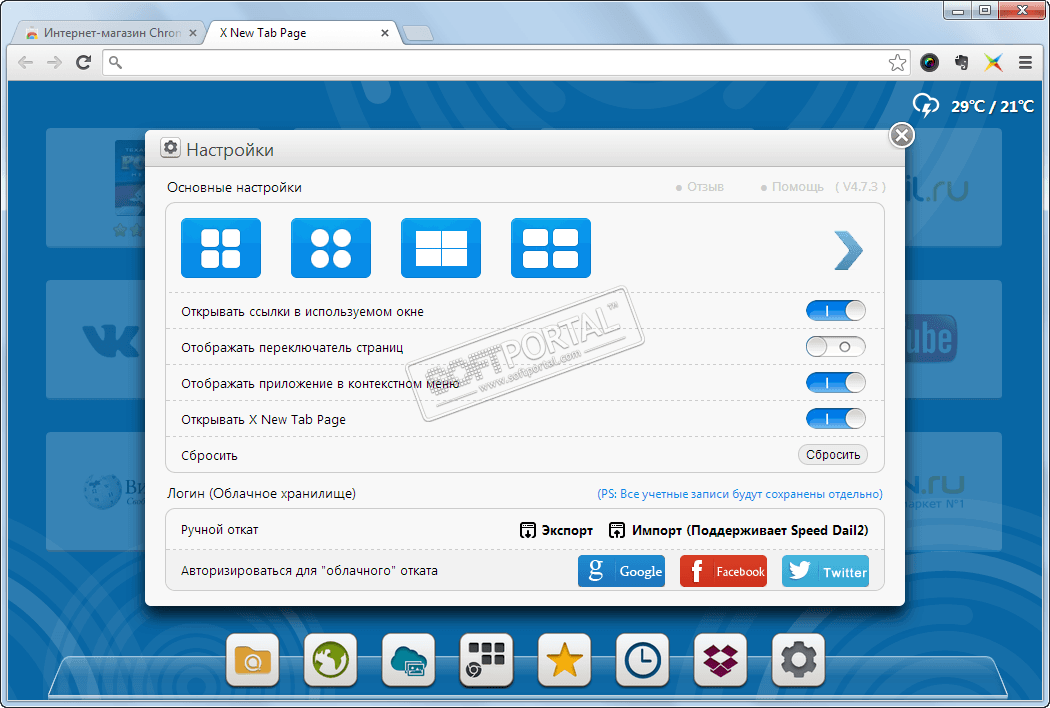Click the Сбросить reset button
The width and height of the screenshot is (1050, 708).
(x=833, y=455)
